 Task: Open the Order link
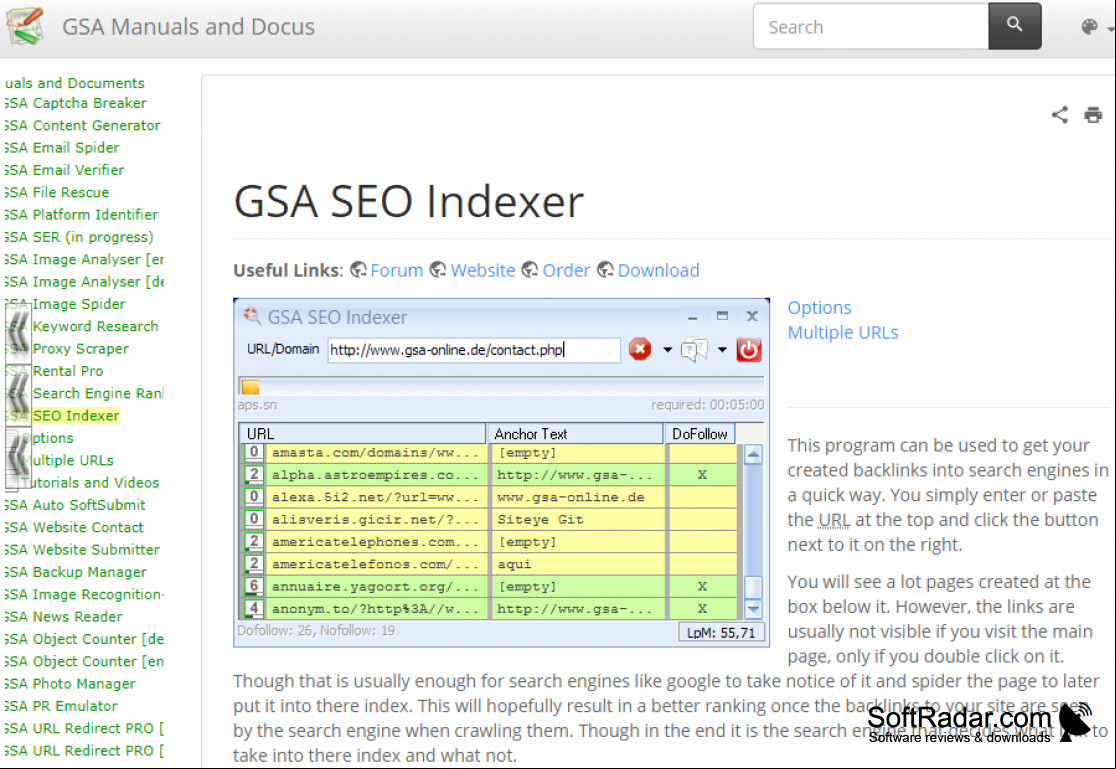(566, 271)
